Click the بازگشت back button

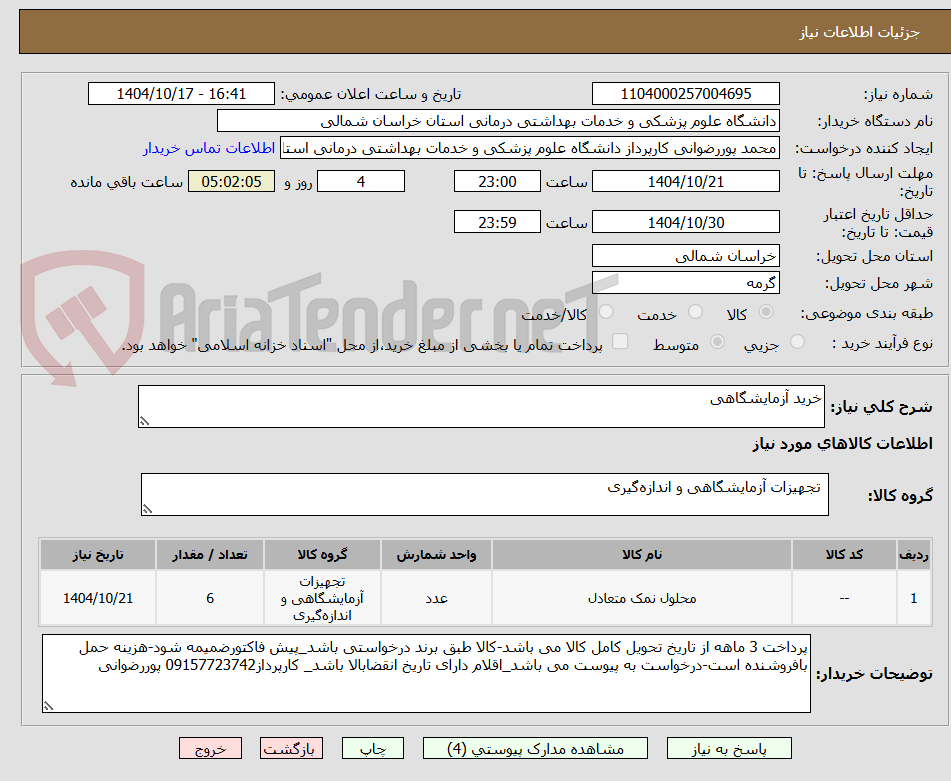(291, 748)
